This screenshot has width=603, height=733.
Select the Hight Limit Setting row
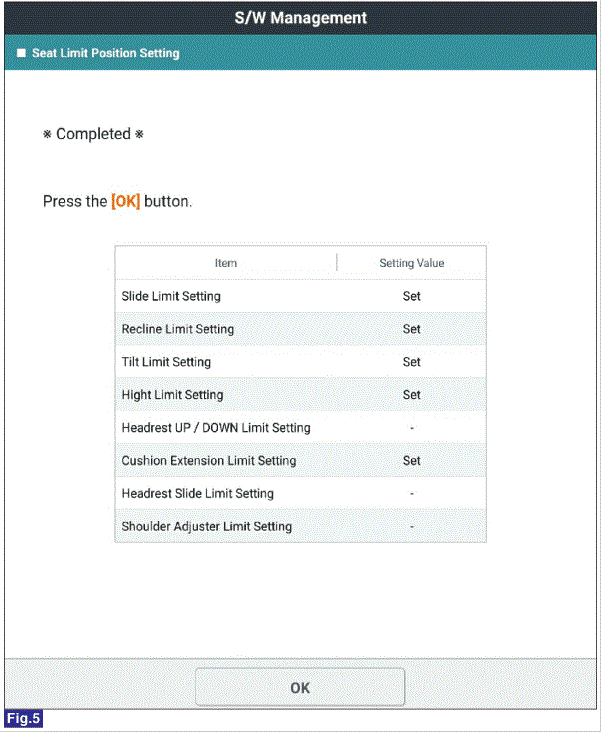click(301, 395)
